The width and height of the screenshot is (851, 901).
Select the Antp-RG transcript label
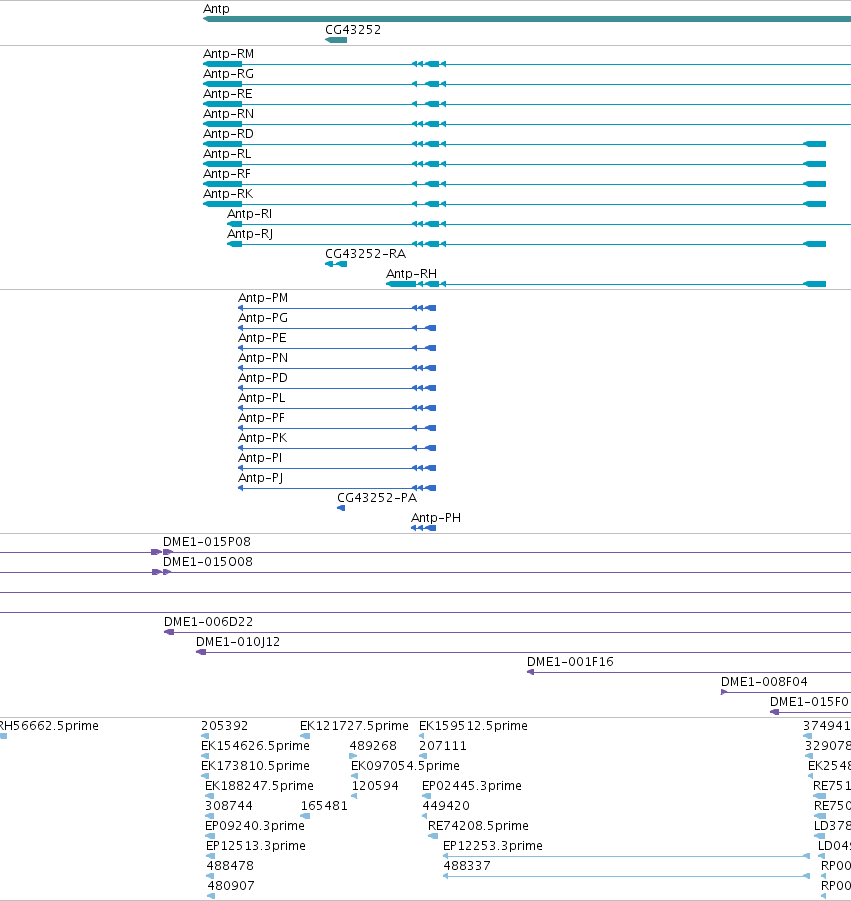pos(228,74)
